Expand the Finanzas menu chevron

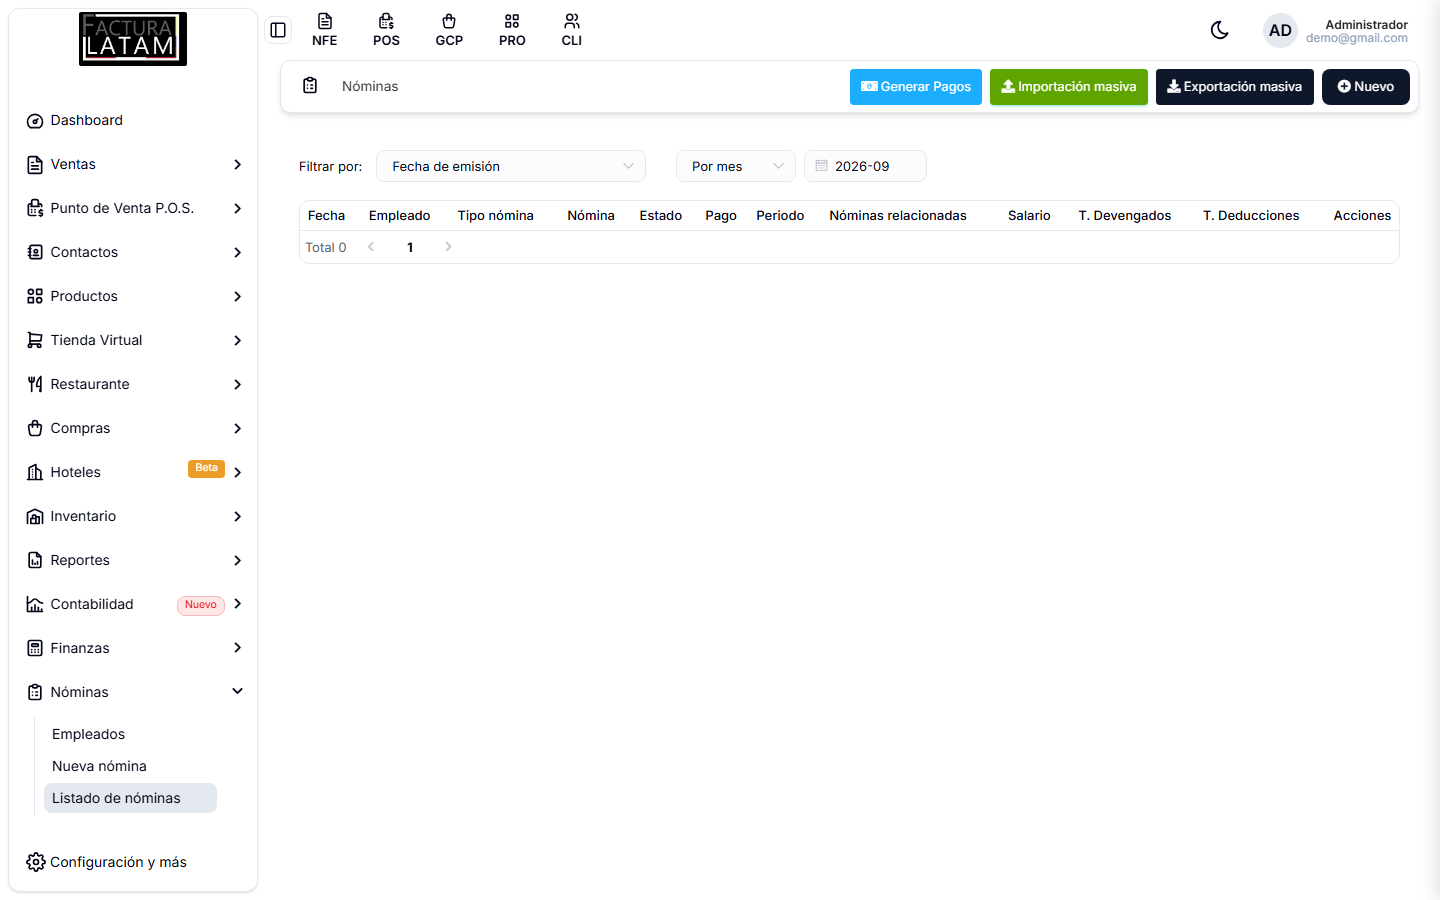pos(237,648)
